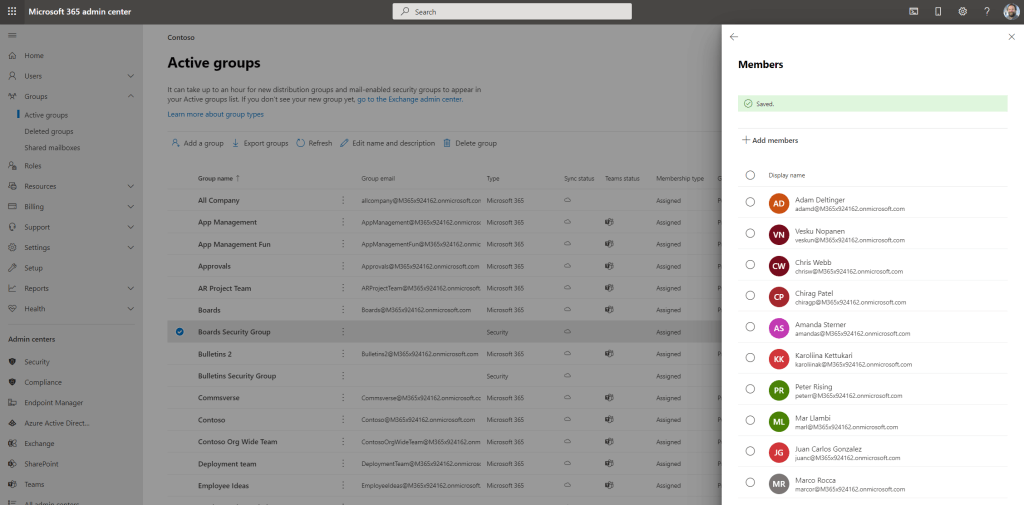The width and height of the screenshot is (1024, 505).
Task: Follow the Exchange admin center link
Action: [x=410, y=100]
